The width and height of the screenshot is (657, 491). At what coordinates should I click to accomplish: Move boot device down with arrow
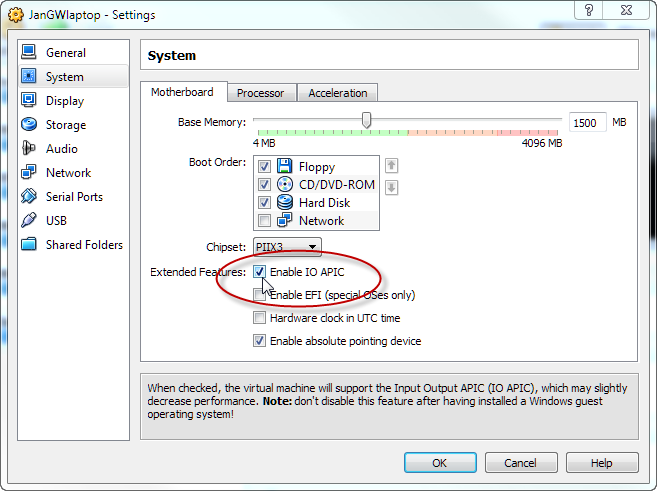(392, 187)
